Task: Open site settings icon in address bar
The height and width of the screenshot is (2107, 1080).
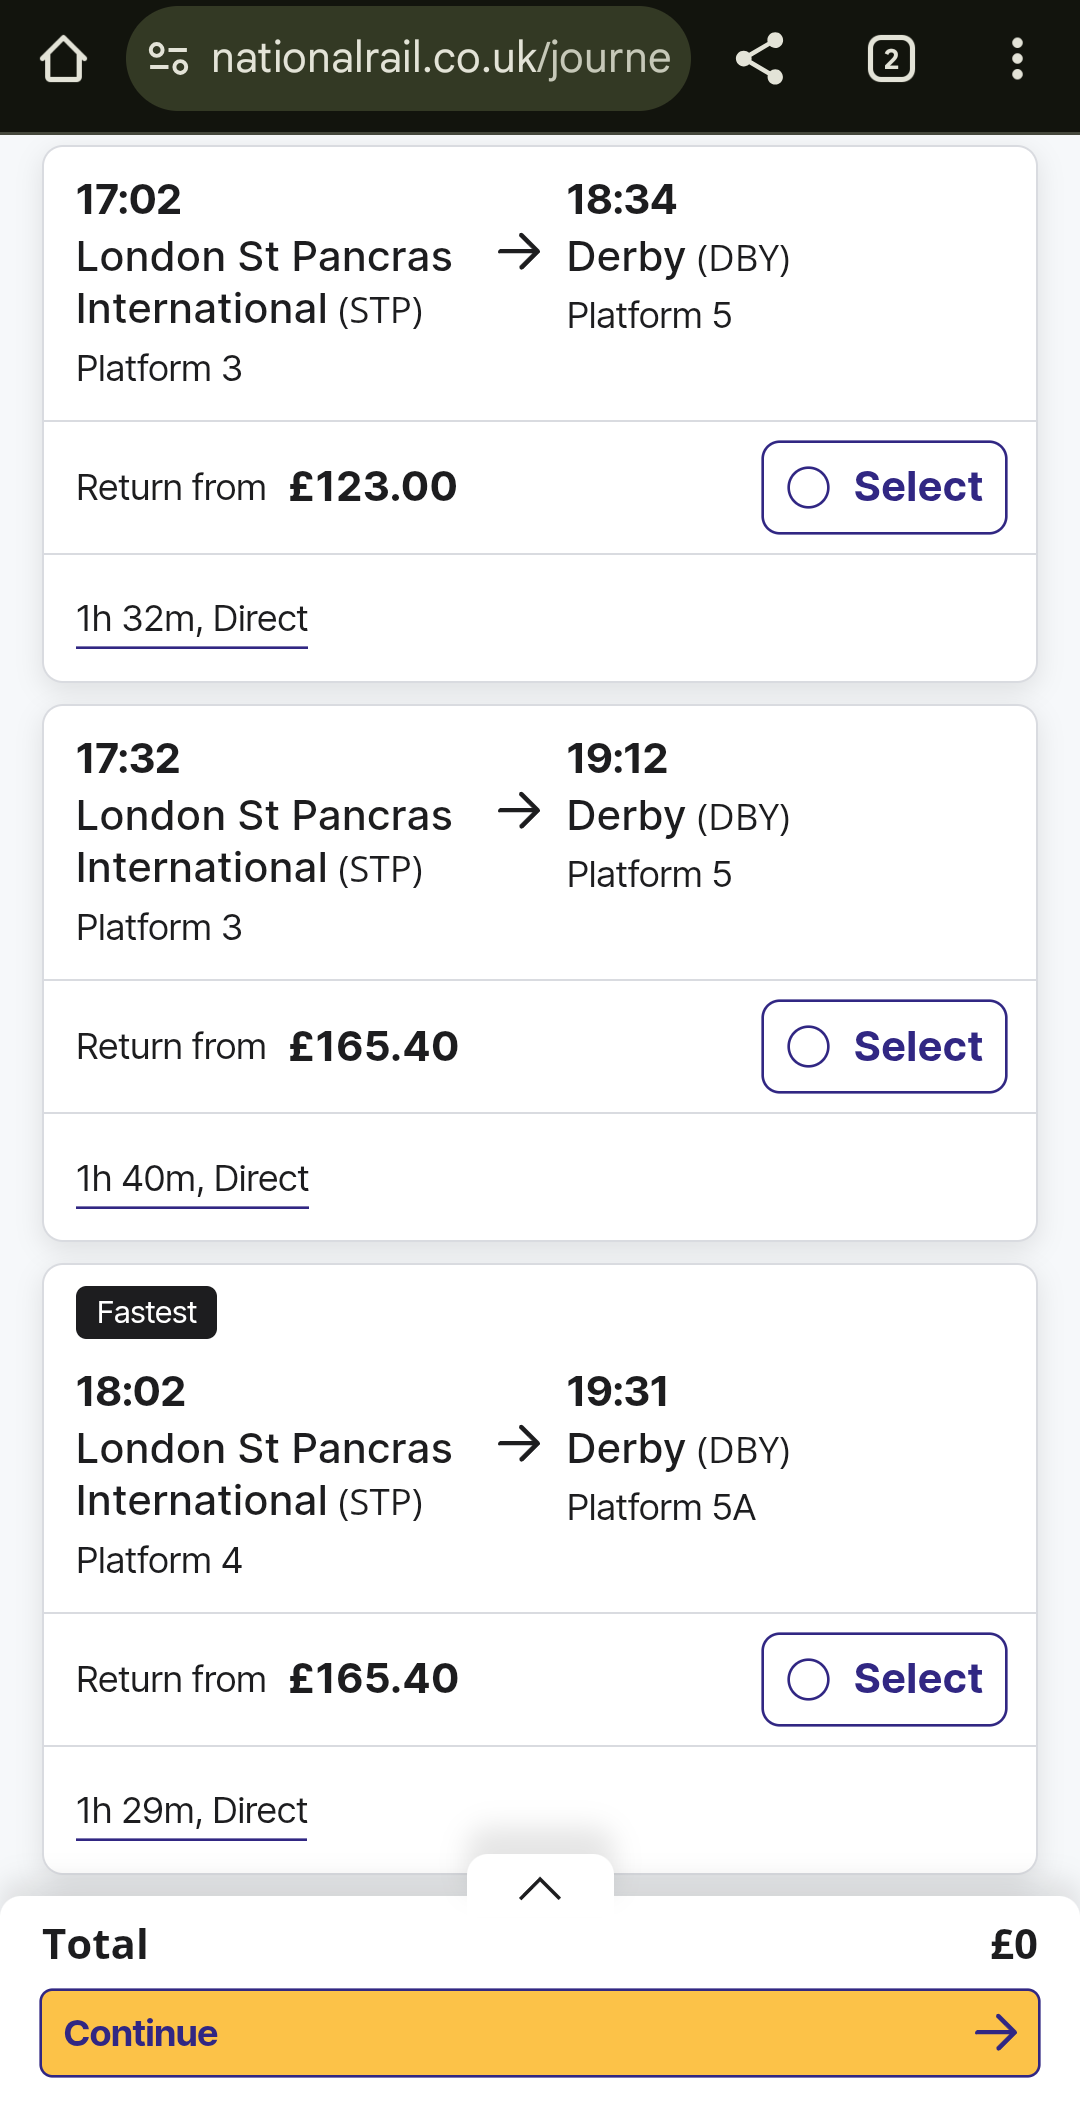Action: point(168,59)
